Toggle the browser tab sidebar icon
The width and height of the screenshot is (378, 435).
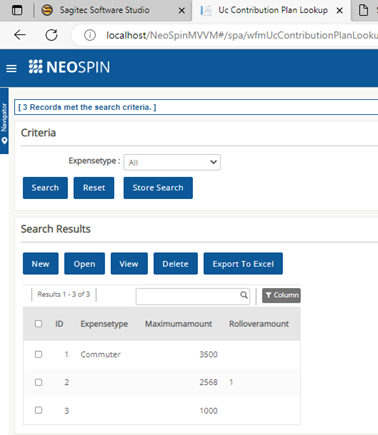17,10
